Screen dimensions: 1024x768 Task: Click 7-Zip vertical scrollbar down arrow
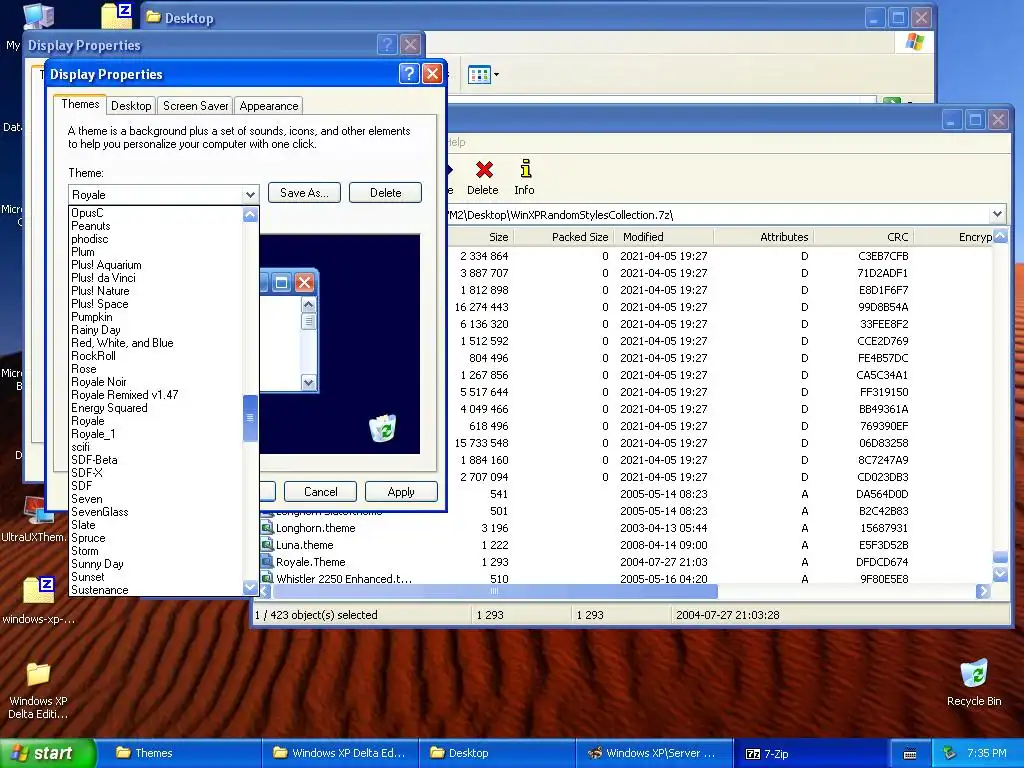[1000, 574]
